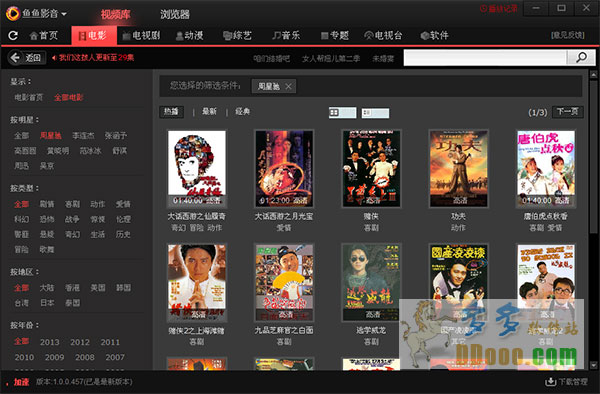This screenshot has height=394, width=600.
Task: Select the 电影 category
Action: coord(94,36)
